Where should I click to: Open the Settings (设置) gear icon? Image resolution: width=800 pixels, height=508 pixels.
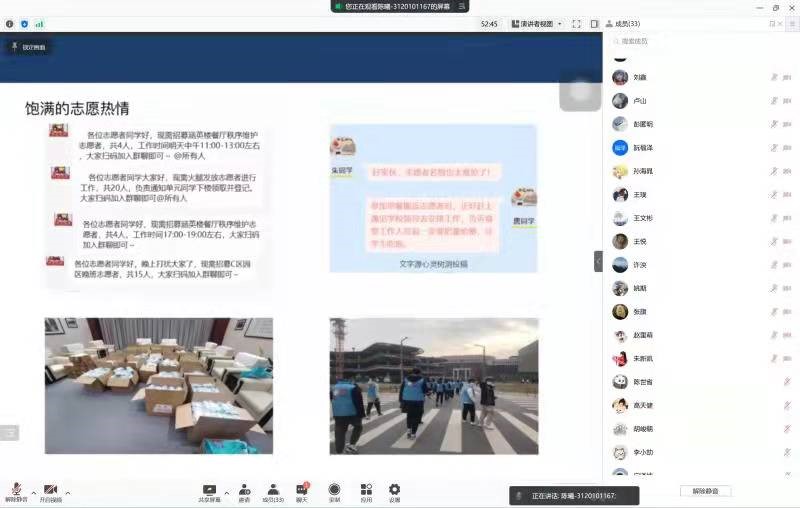[x=394, y=490]
